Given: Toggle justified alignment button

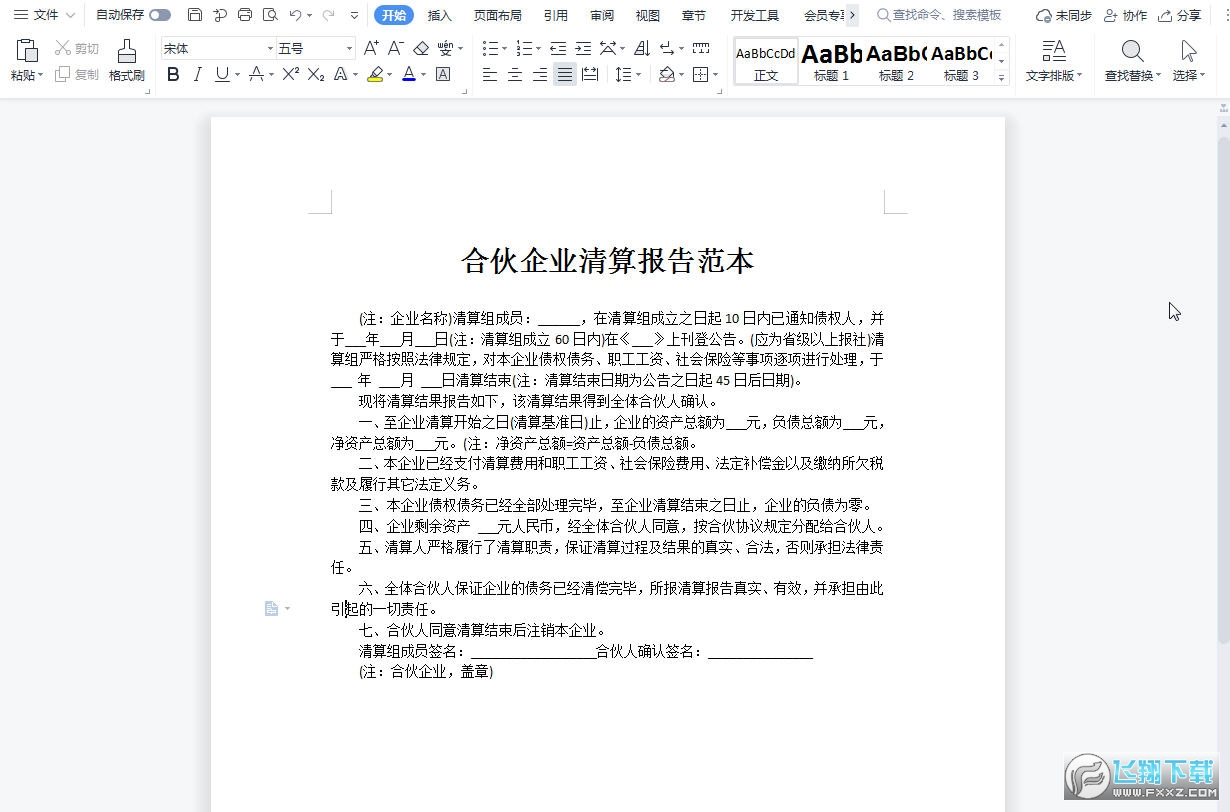Looking at the screenshot, I should click(565, 75).
